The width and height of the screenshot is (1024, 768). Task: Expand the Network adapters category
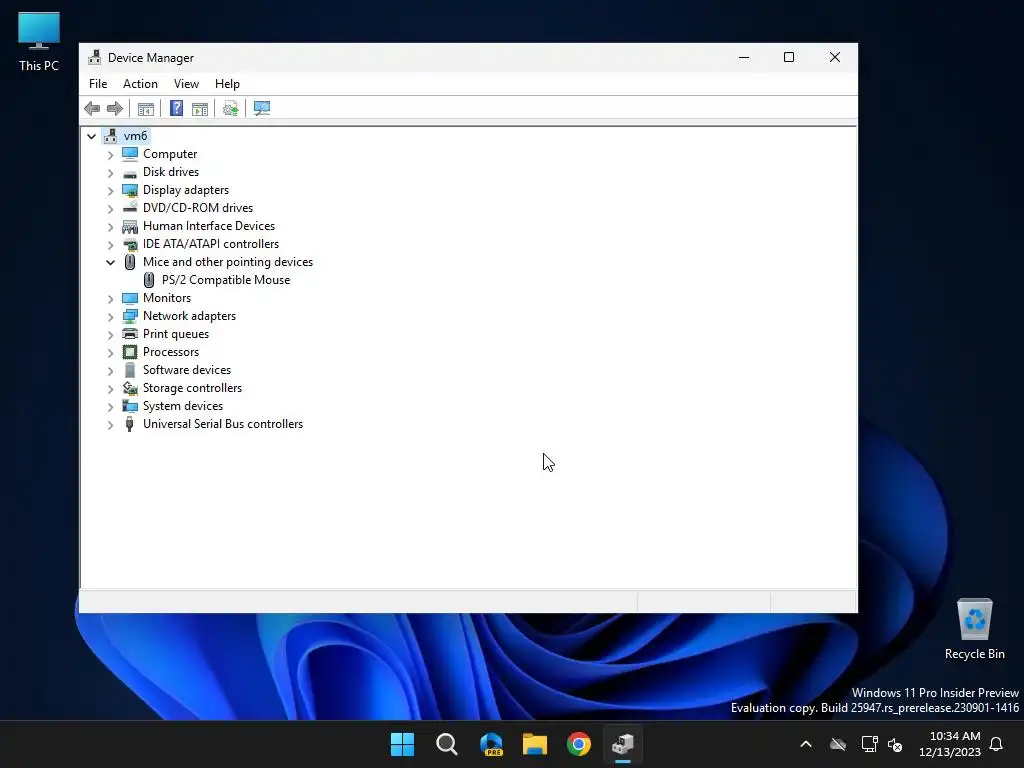[x=110, y=317]
